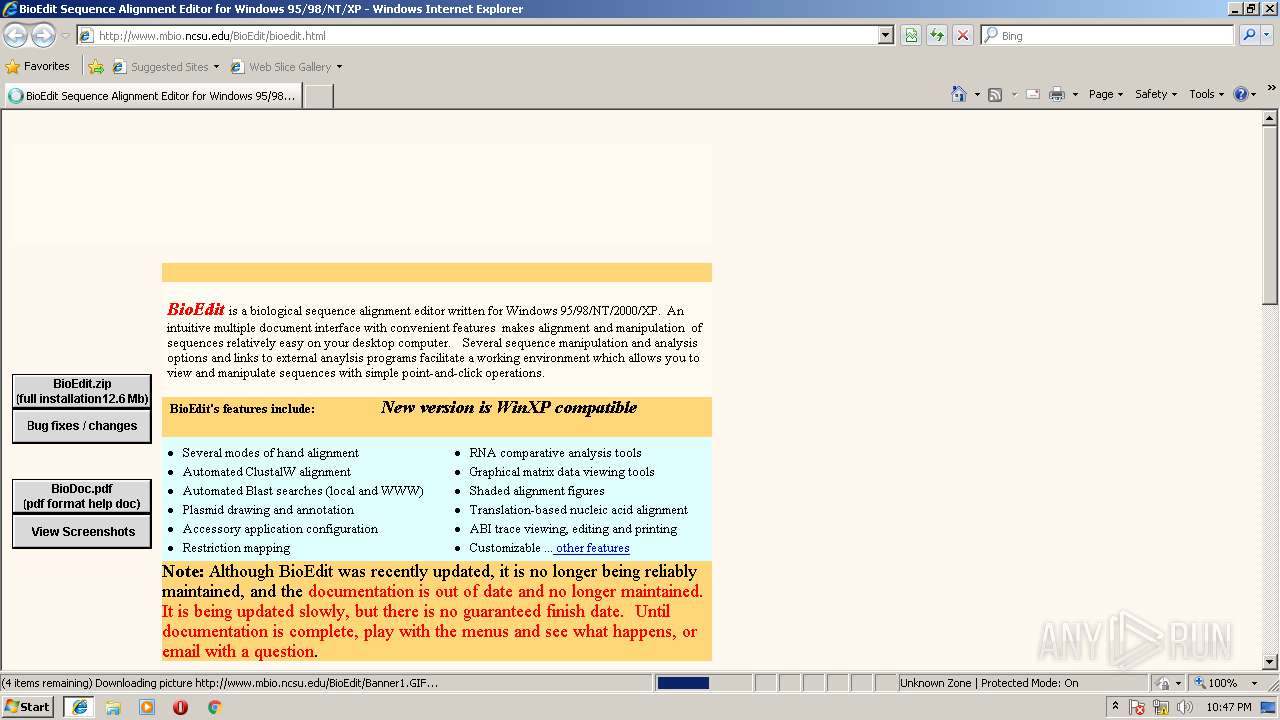The image size is (1280, 720).
Task: Open the Bug fixes / changes button
Action: click(82, 426)
